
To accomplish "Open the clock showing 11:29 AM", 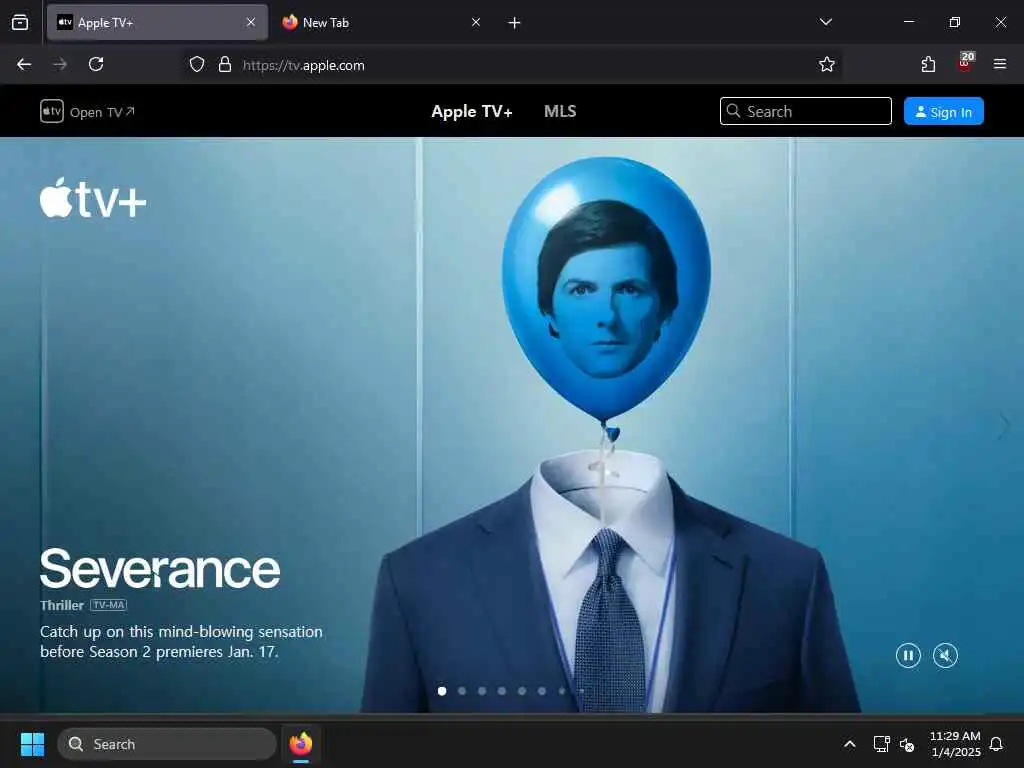I will click(955, 744).
